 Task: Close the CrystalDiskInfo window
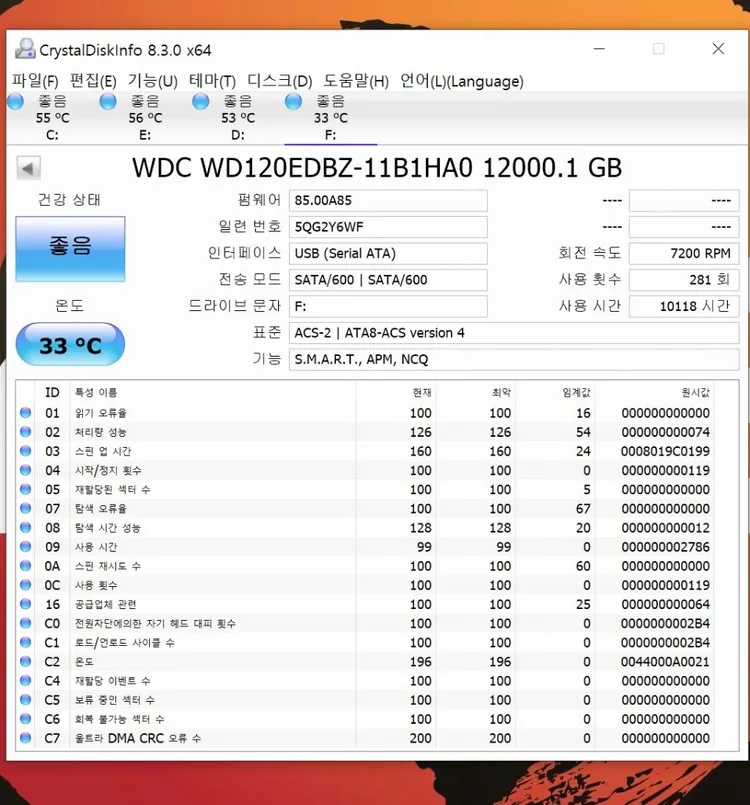point(718,49)
